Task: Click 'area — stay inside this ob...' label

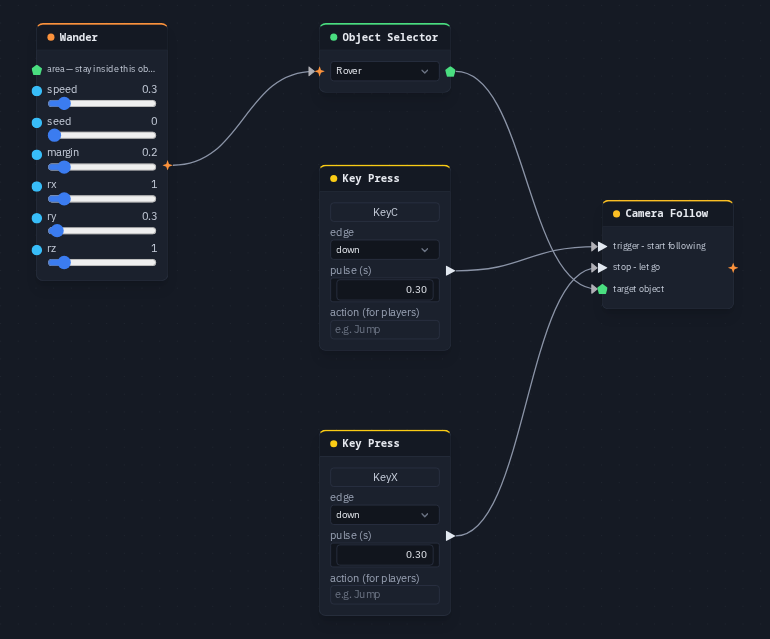Action: tap(101, 69)
